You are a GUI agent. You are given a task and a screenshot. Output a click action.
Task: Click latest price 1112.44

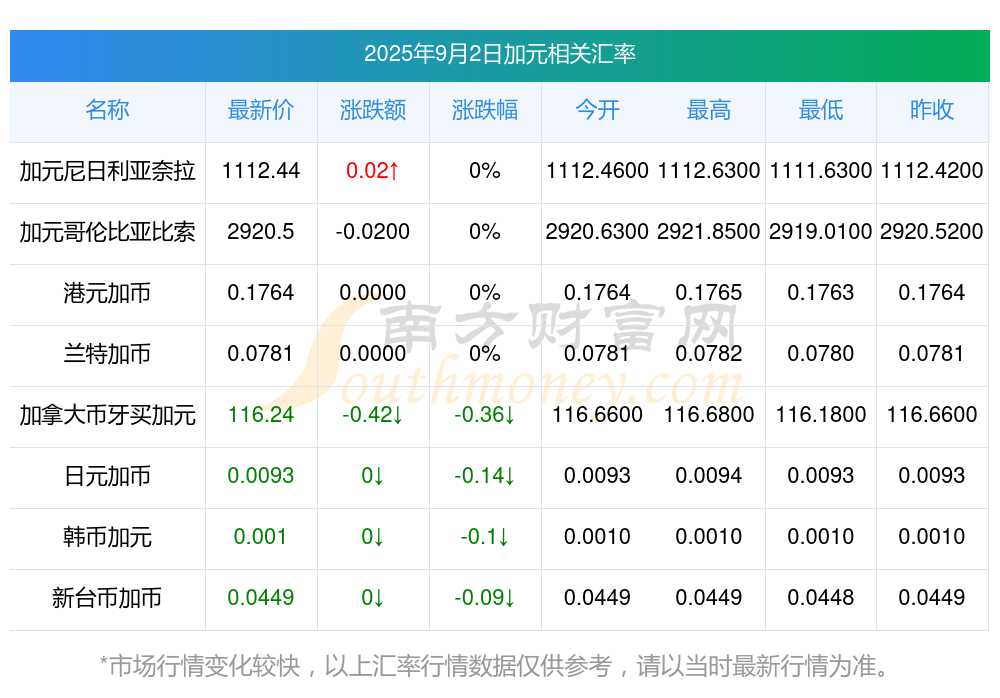click(261, 171)
